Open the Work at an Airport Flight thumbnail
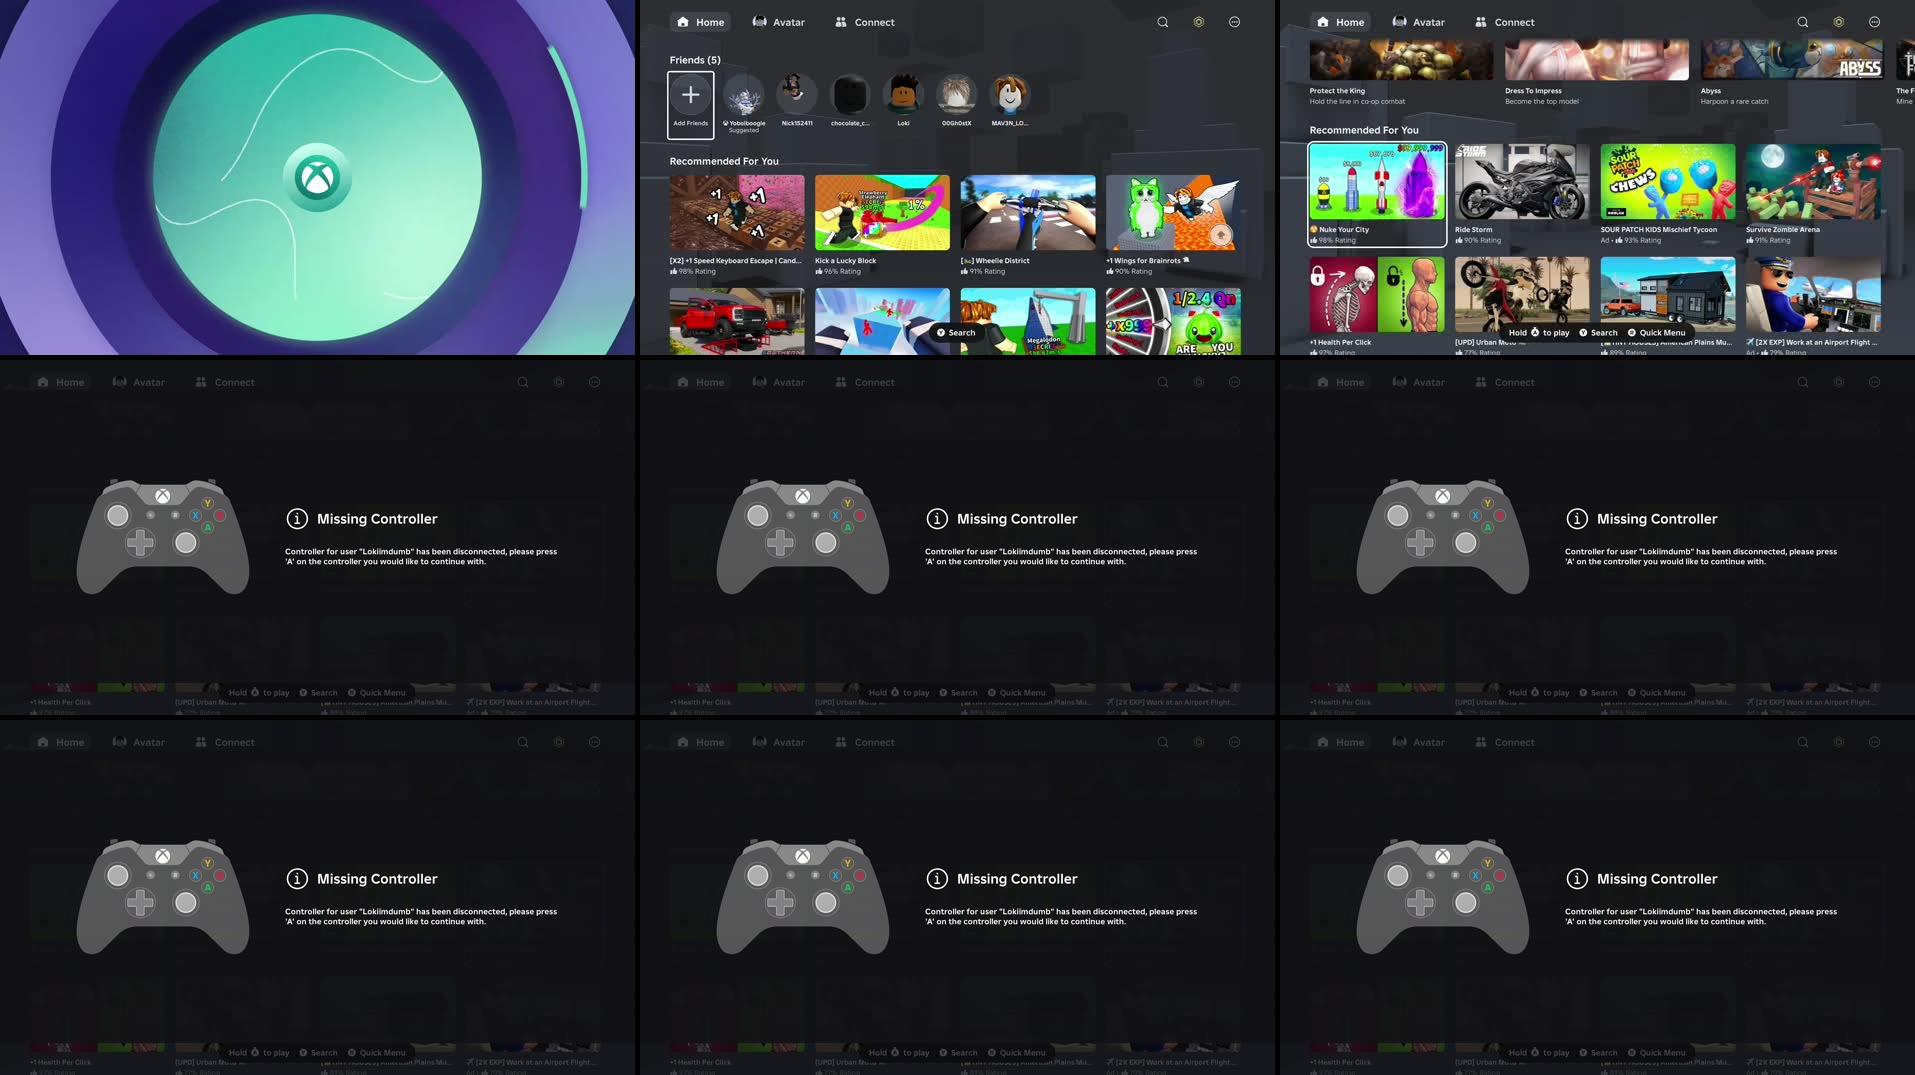The image size is (1915, 1075). 1813,295
